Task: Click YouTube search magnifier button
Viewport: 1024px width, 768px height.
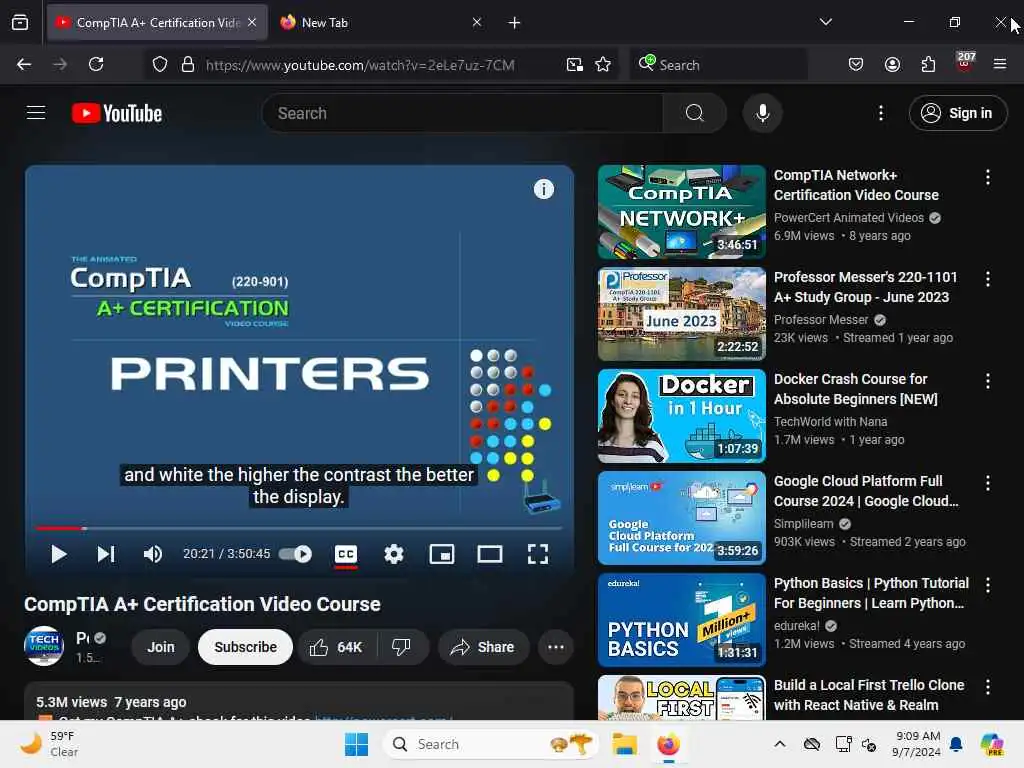Action: 695,113
